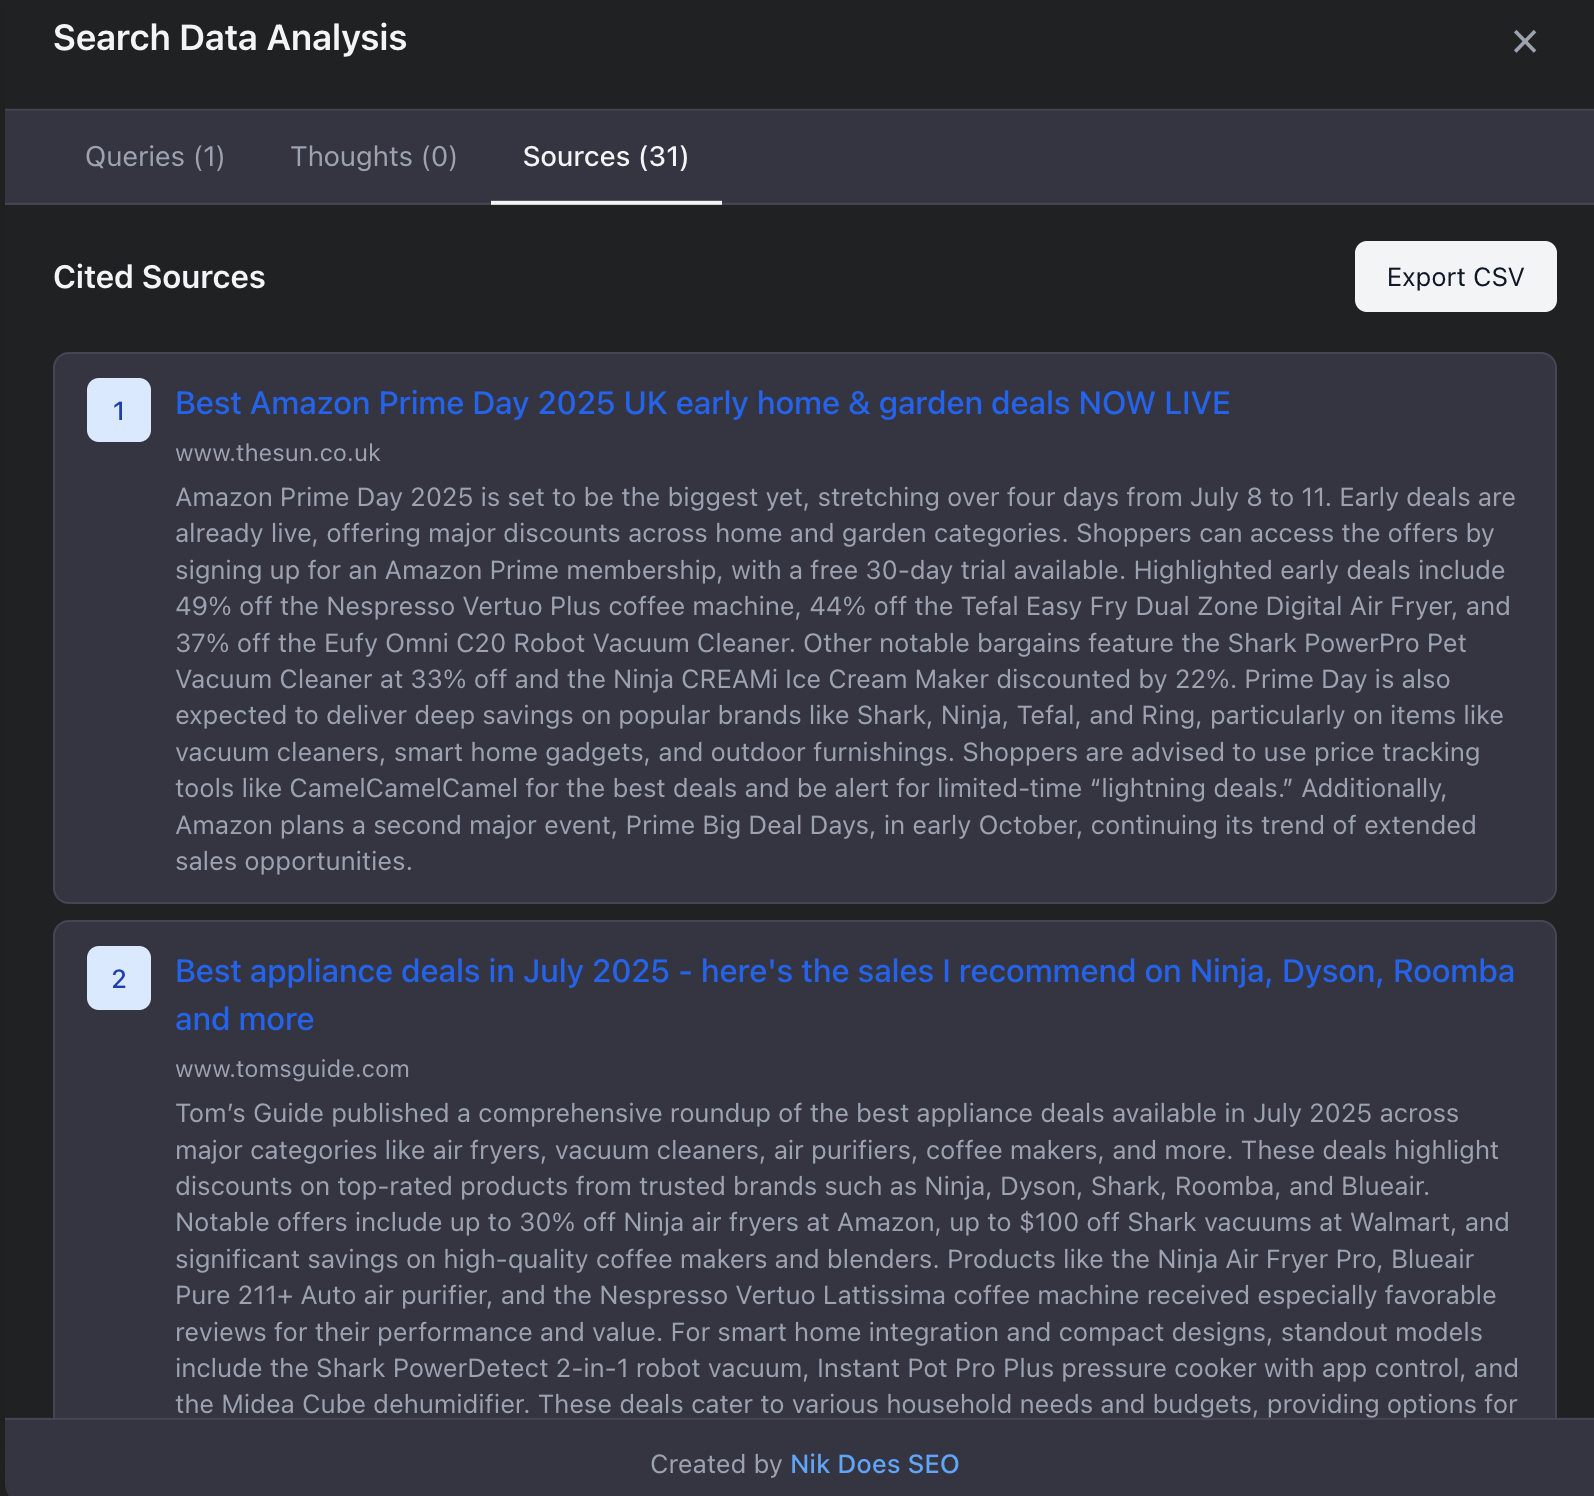Click the www.thesun.co.uk domain text
Image resolution: width=1594 pixels, height=1496 pixels.
[278, 453]
